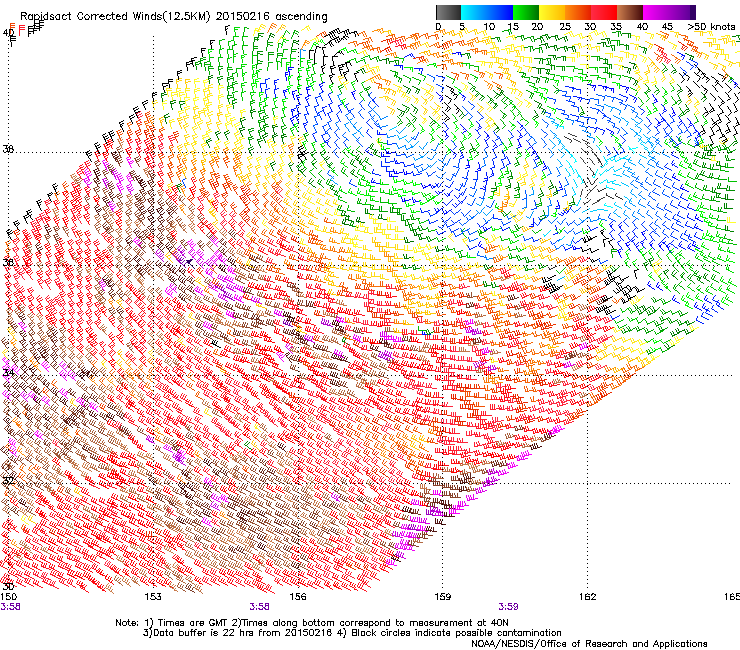Click the longitude label '156'
This screenshot has height=650, width=740.
[298, 597]
